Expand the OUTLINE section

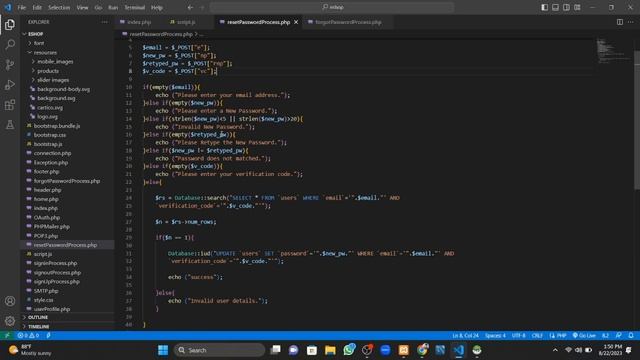pos(38,317)
